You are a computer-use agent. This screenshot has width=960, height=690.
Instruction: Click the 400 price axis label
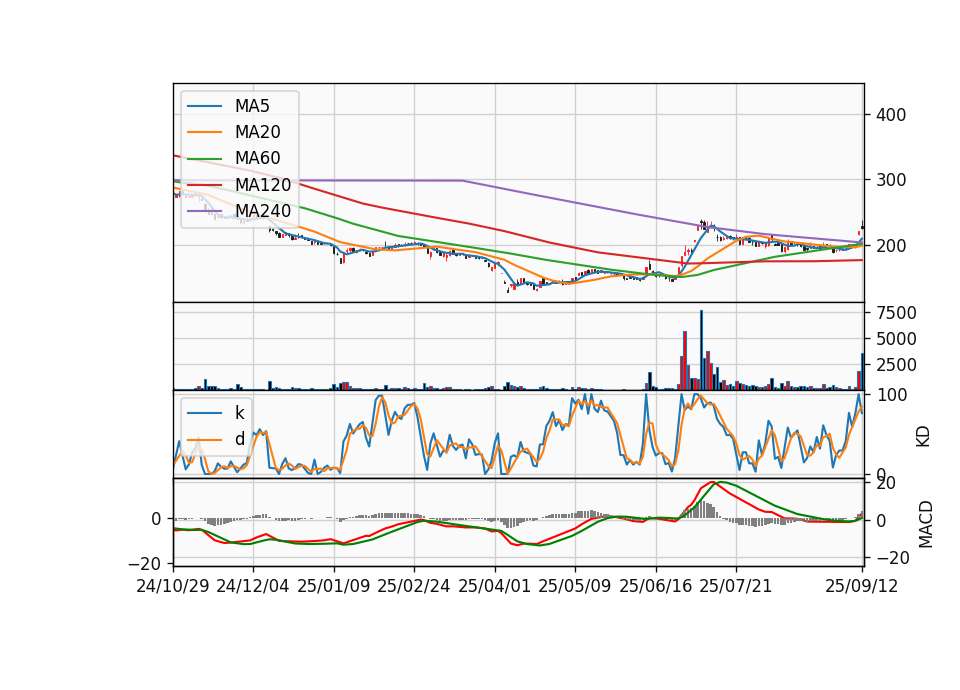891,115
